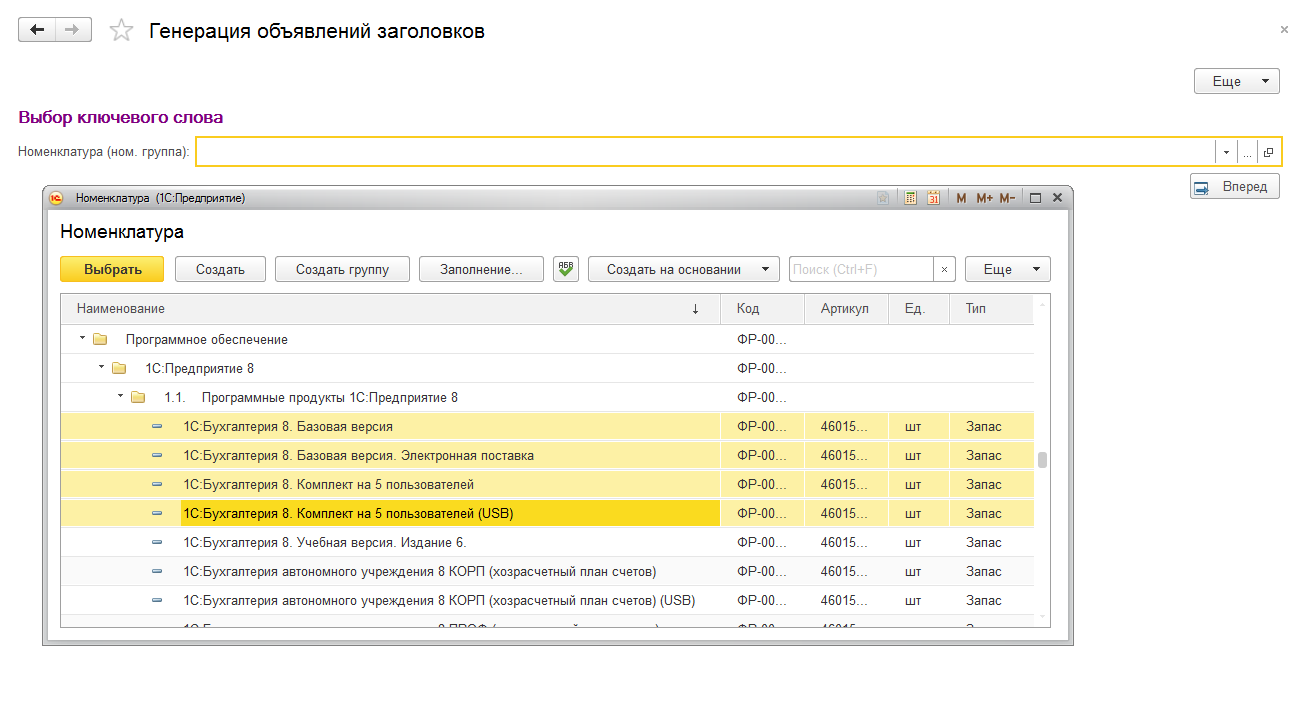The height and width of the screenshot is (706, 1304).
Task: Click the M- memory subtract button
Action: [x=1007, y=198]
